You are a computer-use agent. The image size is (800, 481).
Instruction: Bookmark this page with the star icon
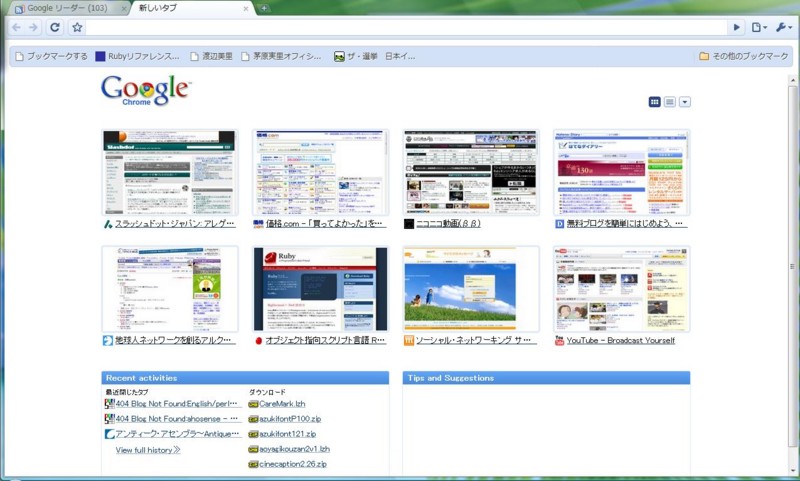(77, 27)
